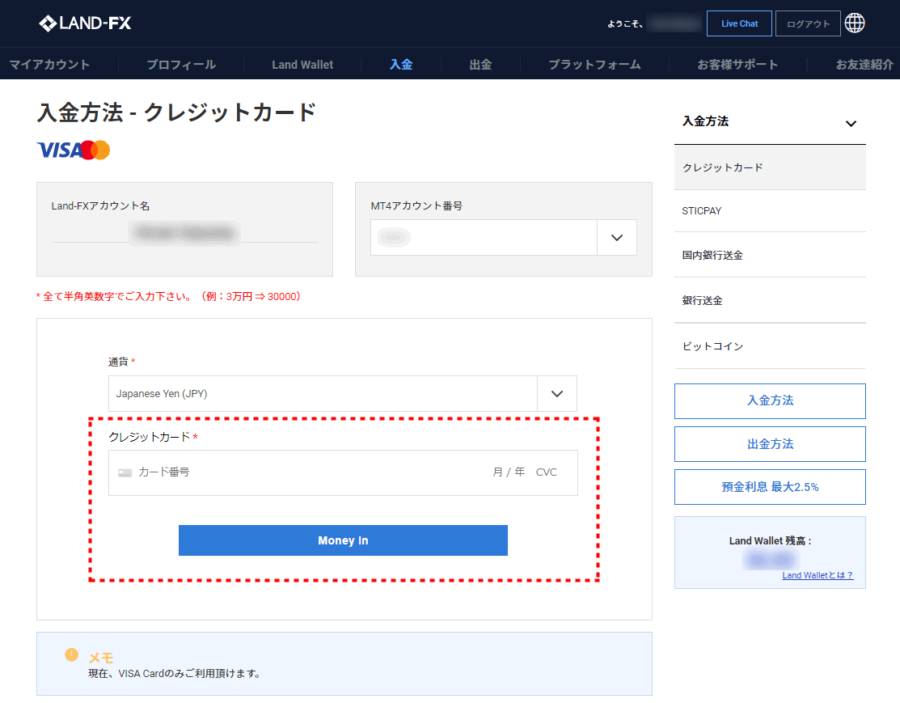Click the 月 / 年 expiry field
Viewport: 900px width, 703px height.
point(509,472)
